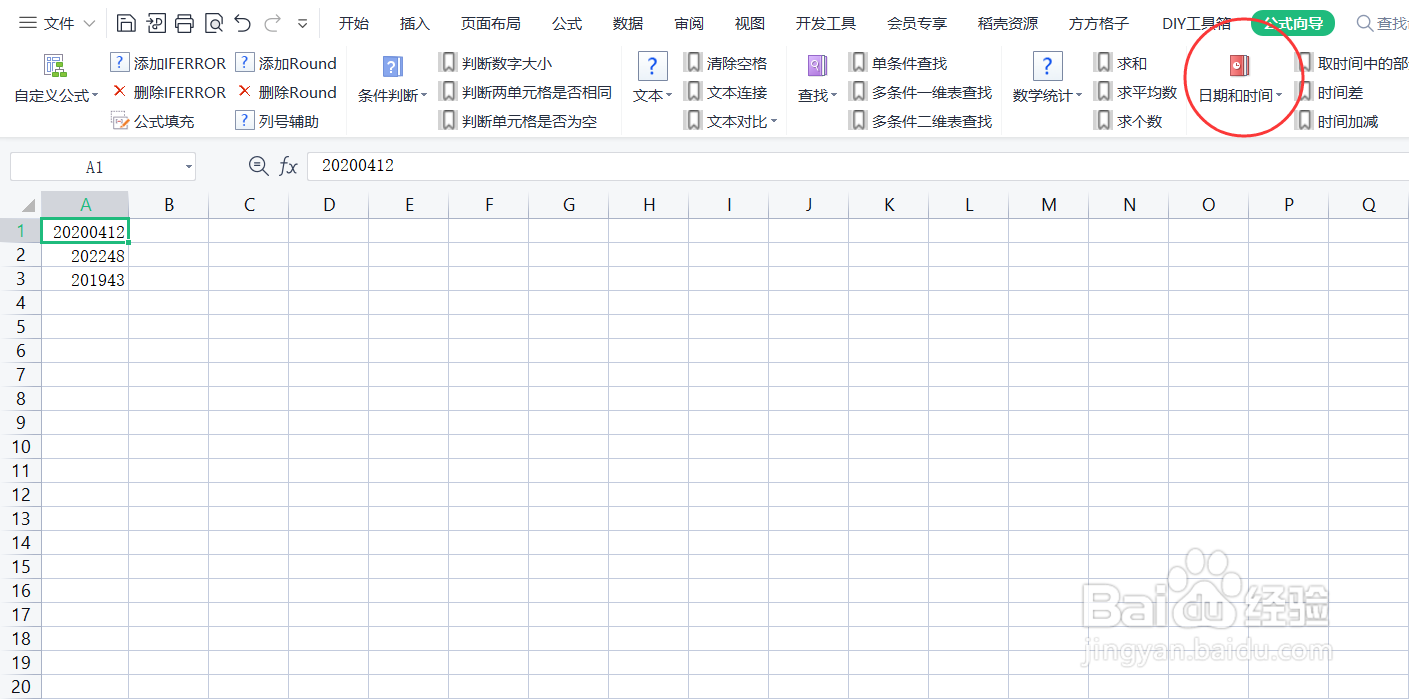The image size is (1409, 699).
Task: Click 添加IFERROR button
Action: (168, 63)
